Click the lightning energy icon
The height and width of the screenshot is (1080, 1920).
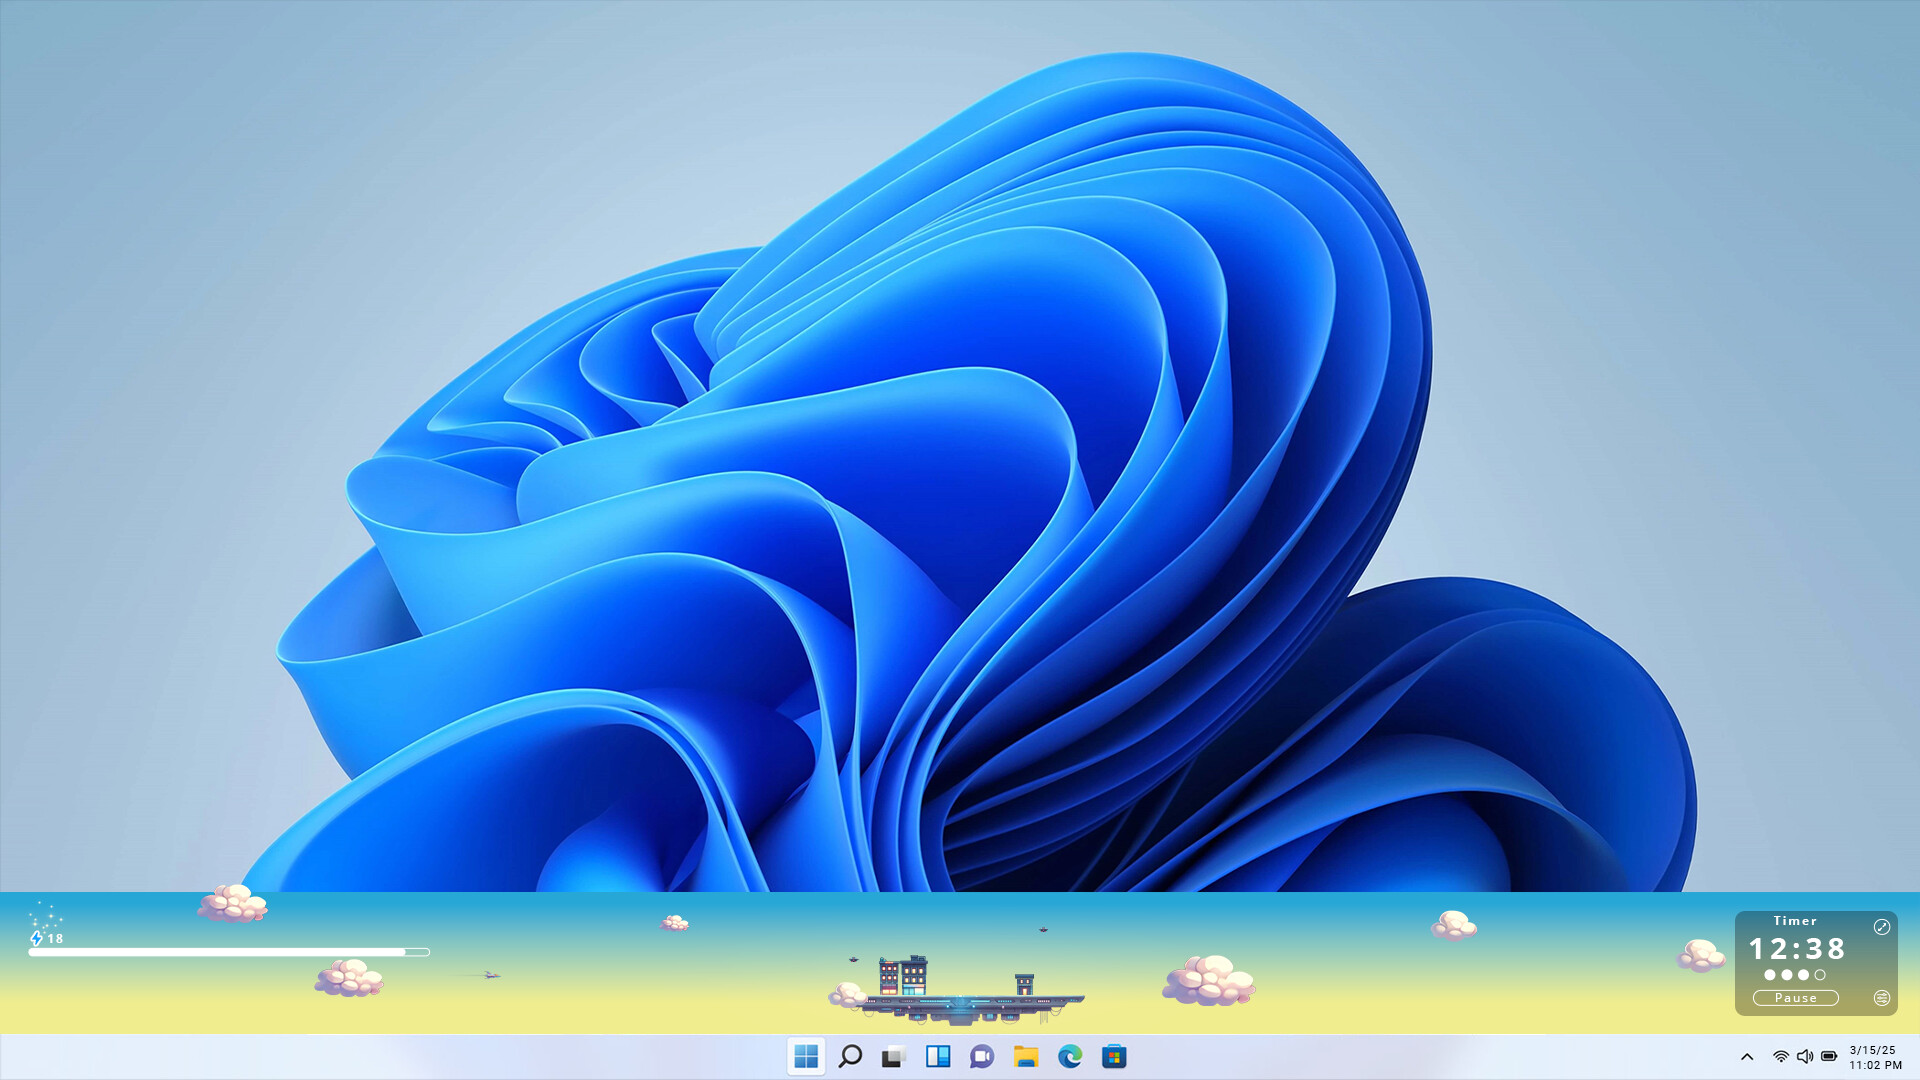coord(38,939)
